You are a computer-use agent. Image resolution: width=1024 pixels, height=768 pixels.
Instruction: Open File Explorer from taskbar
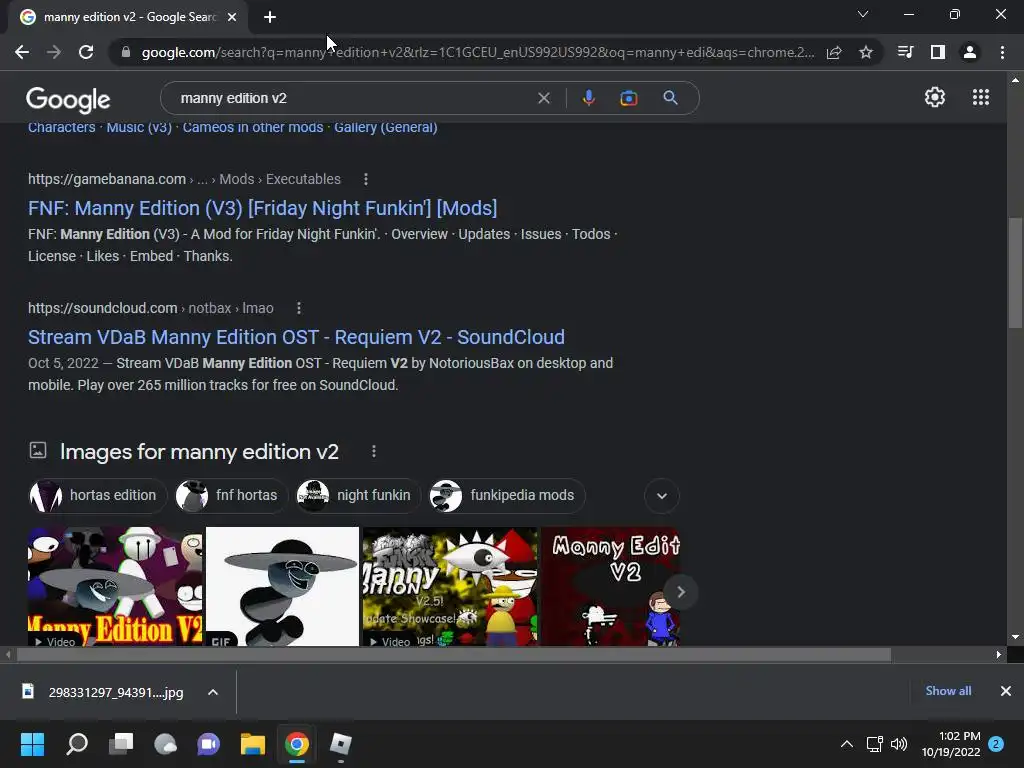pos(253,744)
